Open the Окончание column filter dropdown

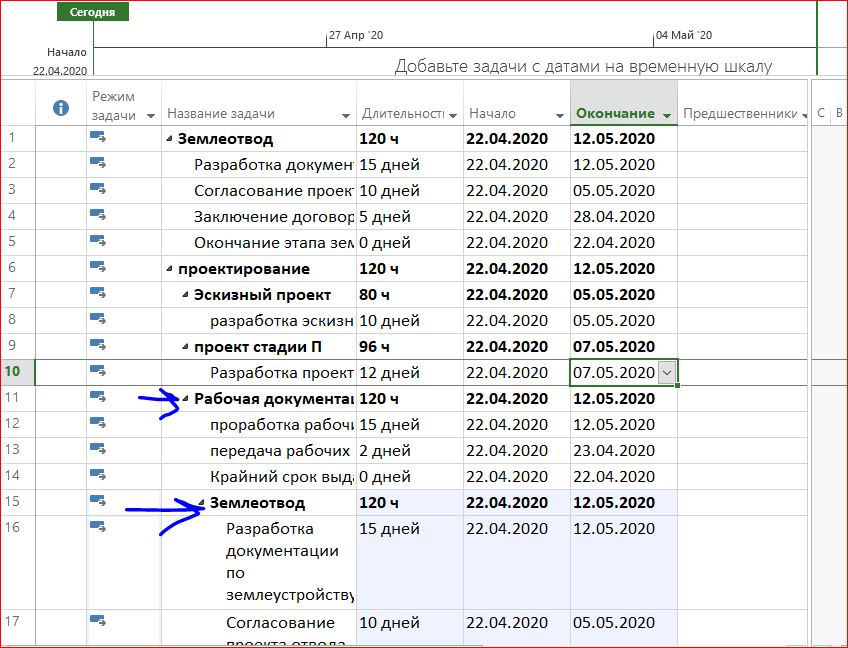coord(667,115)
